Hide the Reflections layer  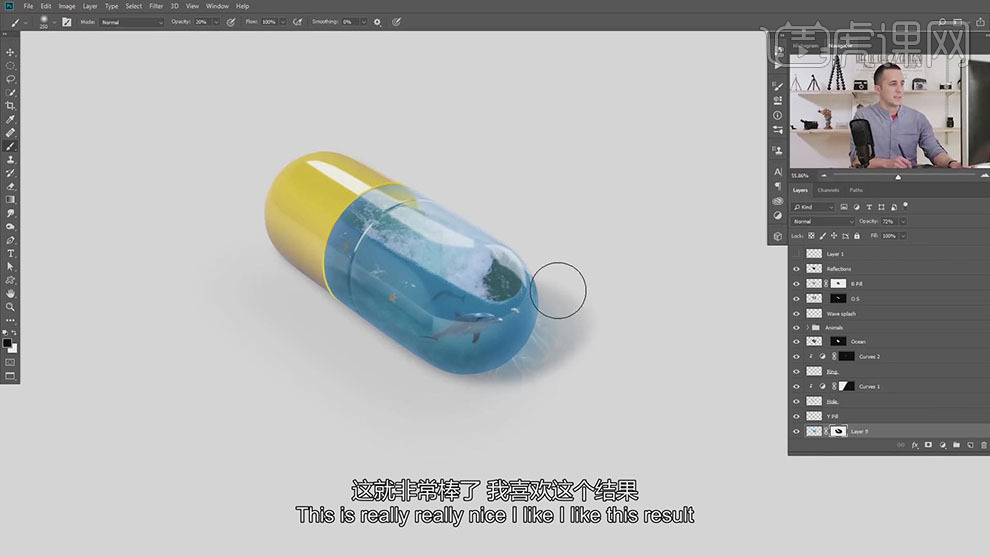click(x=796, y=269)
